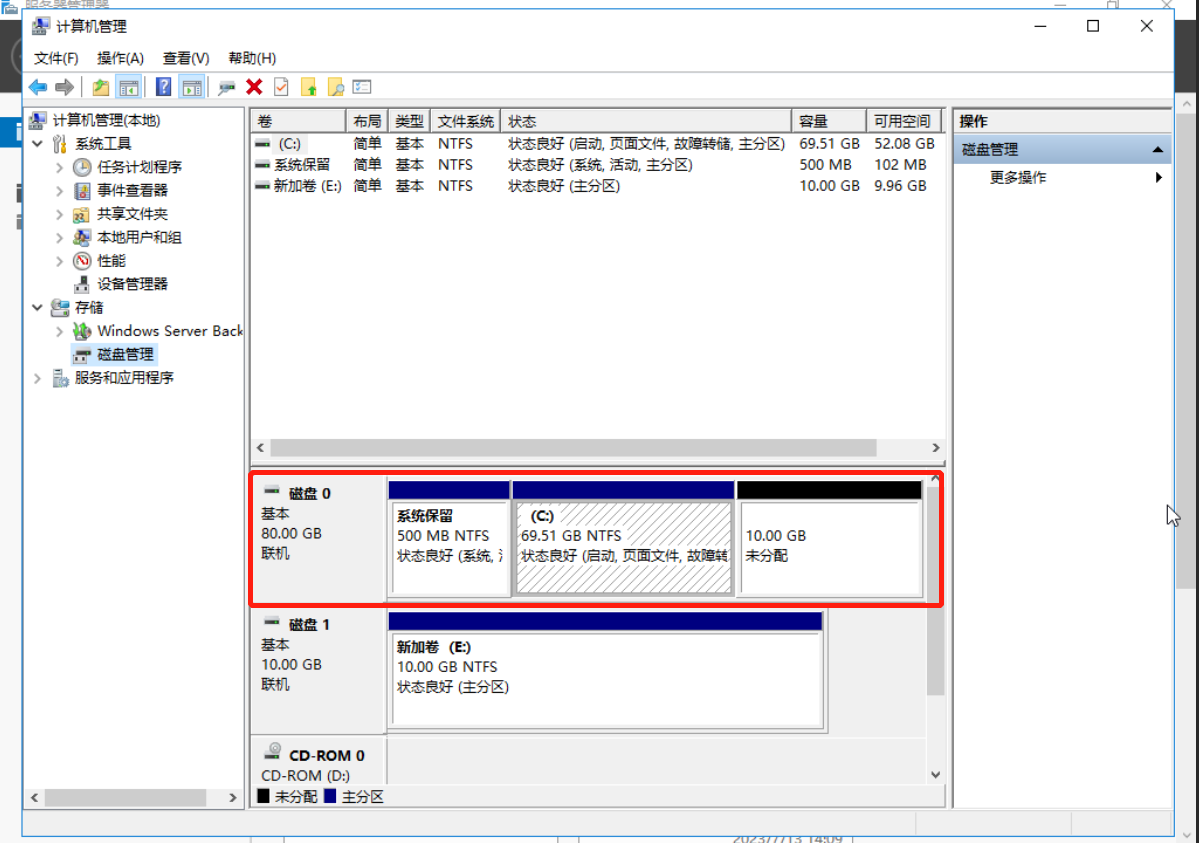This screenshot has width=1199, height=843.
Task: Select the 10.00 GB unallocated black partition
Action: pyautogui.click(x=829, y=546)
